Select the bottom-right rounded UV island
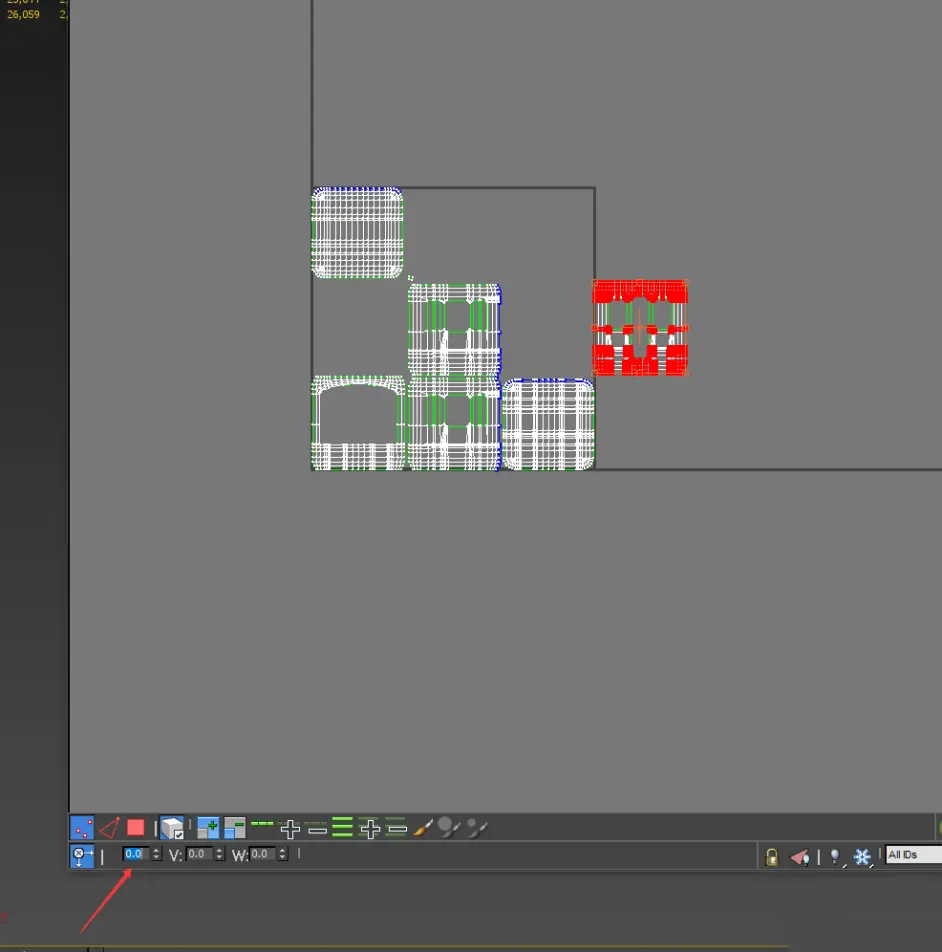This screenshot has height=952, width=942. coord(548,424)
